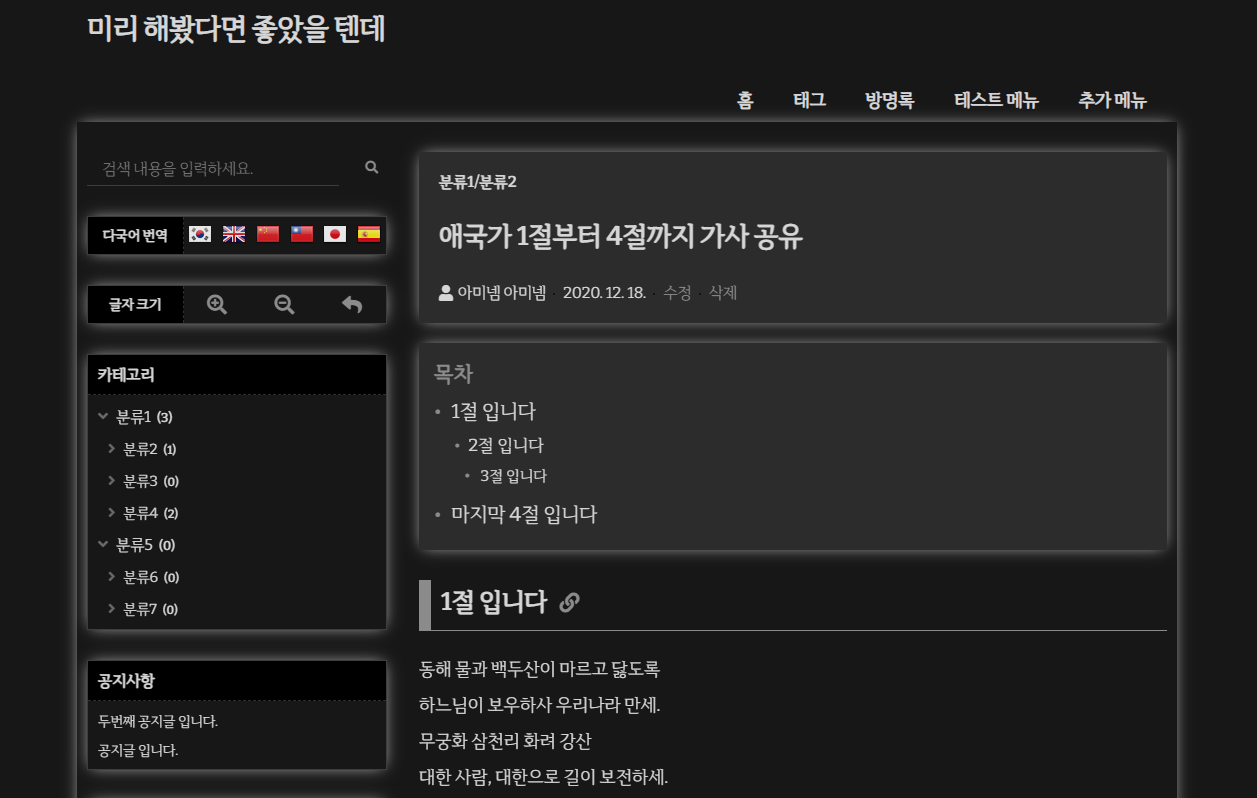
Task: Expand the 분류4 chevron
Action: click(x=112, y=512)
